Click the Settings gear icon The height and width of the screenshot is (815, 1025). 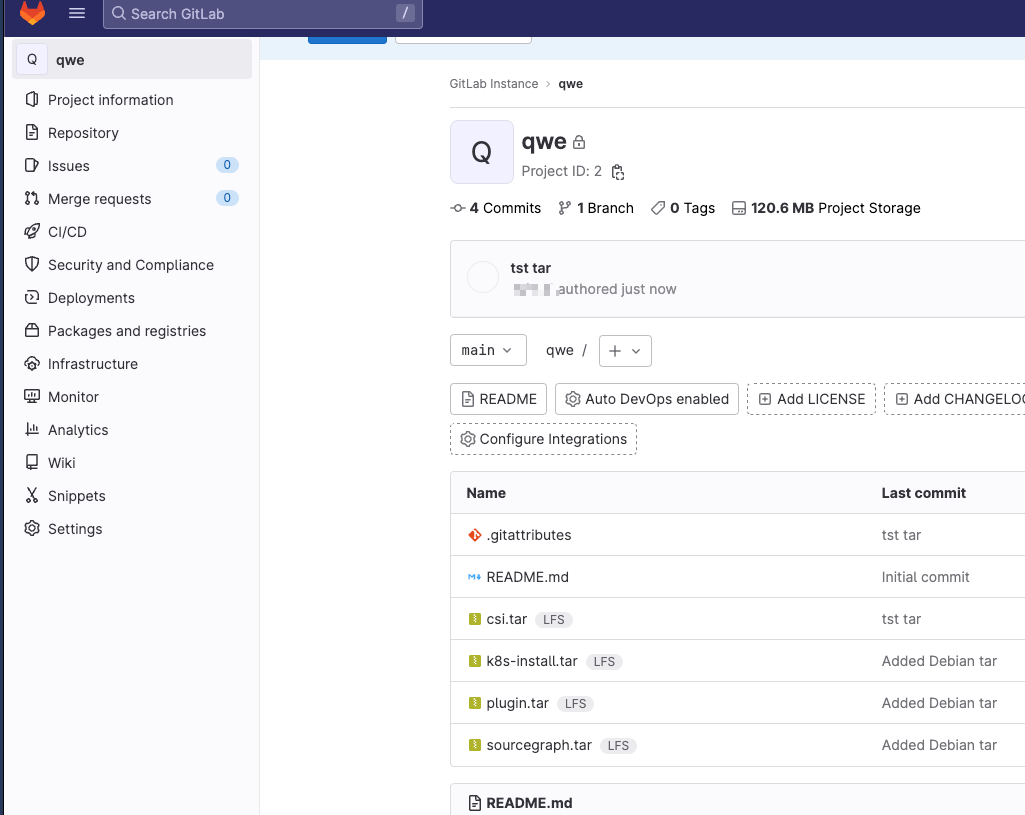(31, 528)
